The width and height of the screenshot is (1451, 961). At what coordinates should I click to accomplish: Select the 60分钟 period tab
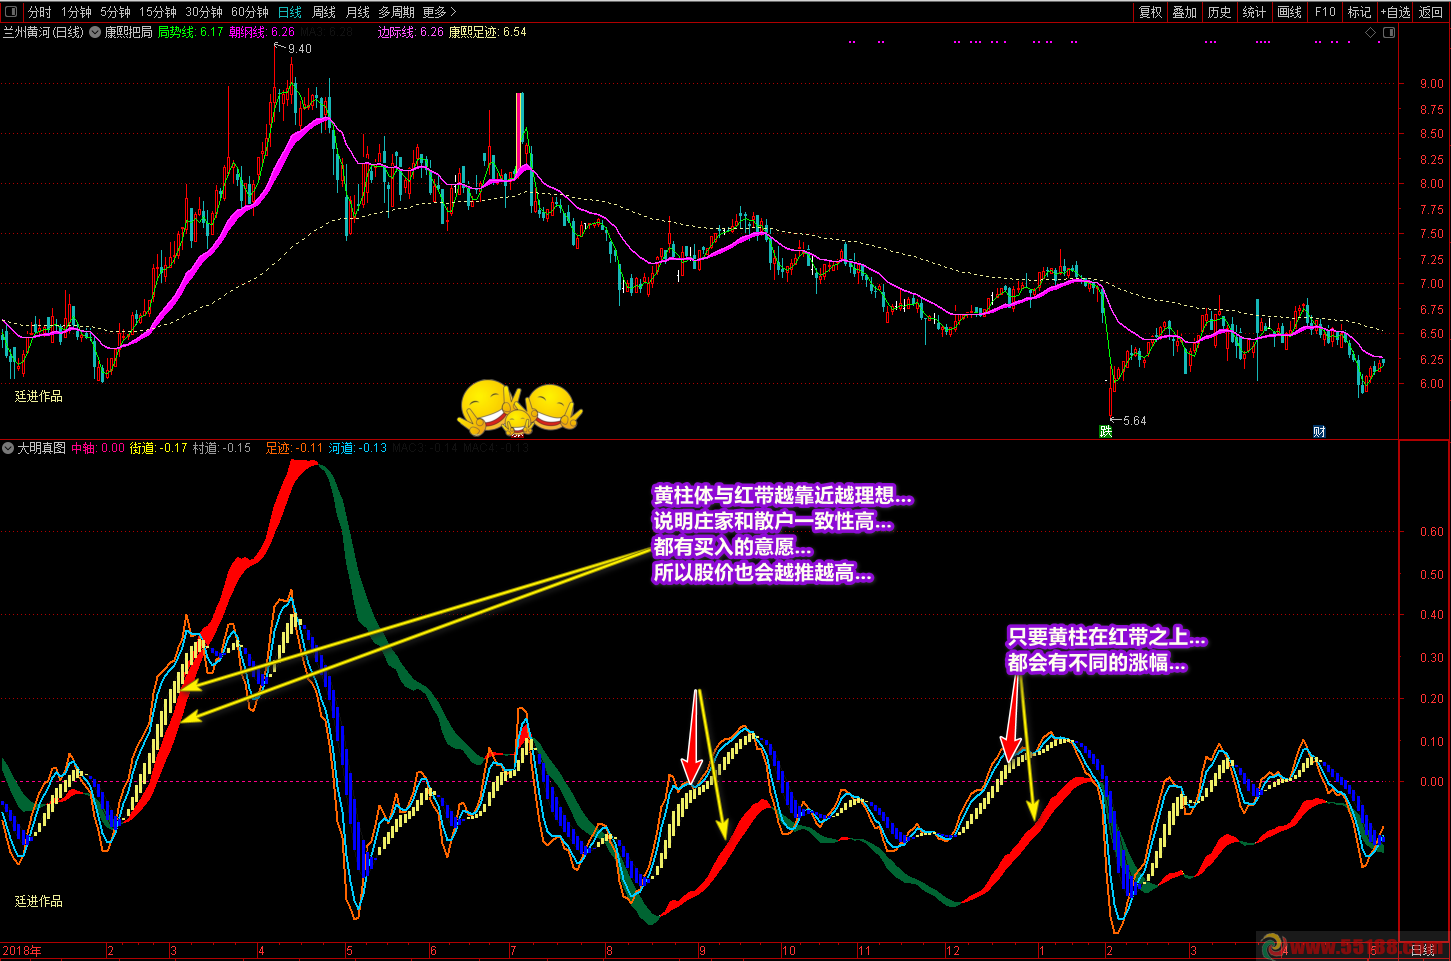[250, 12]
